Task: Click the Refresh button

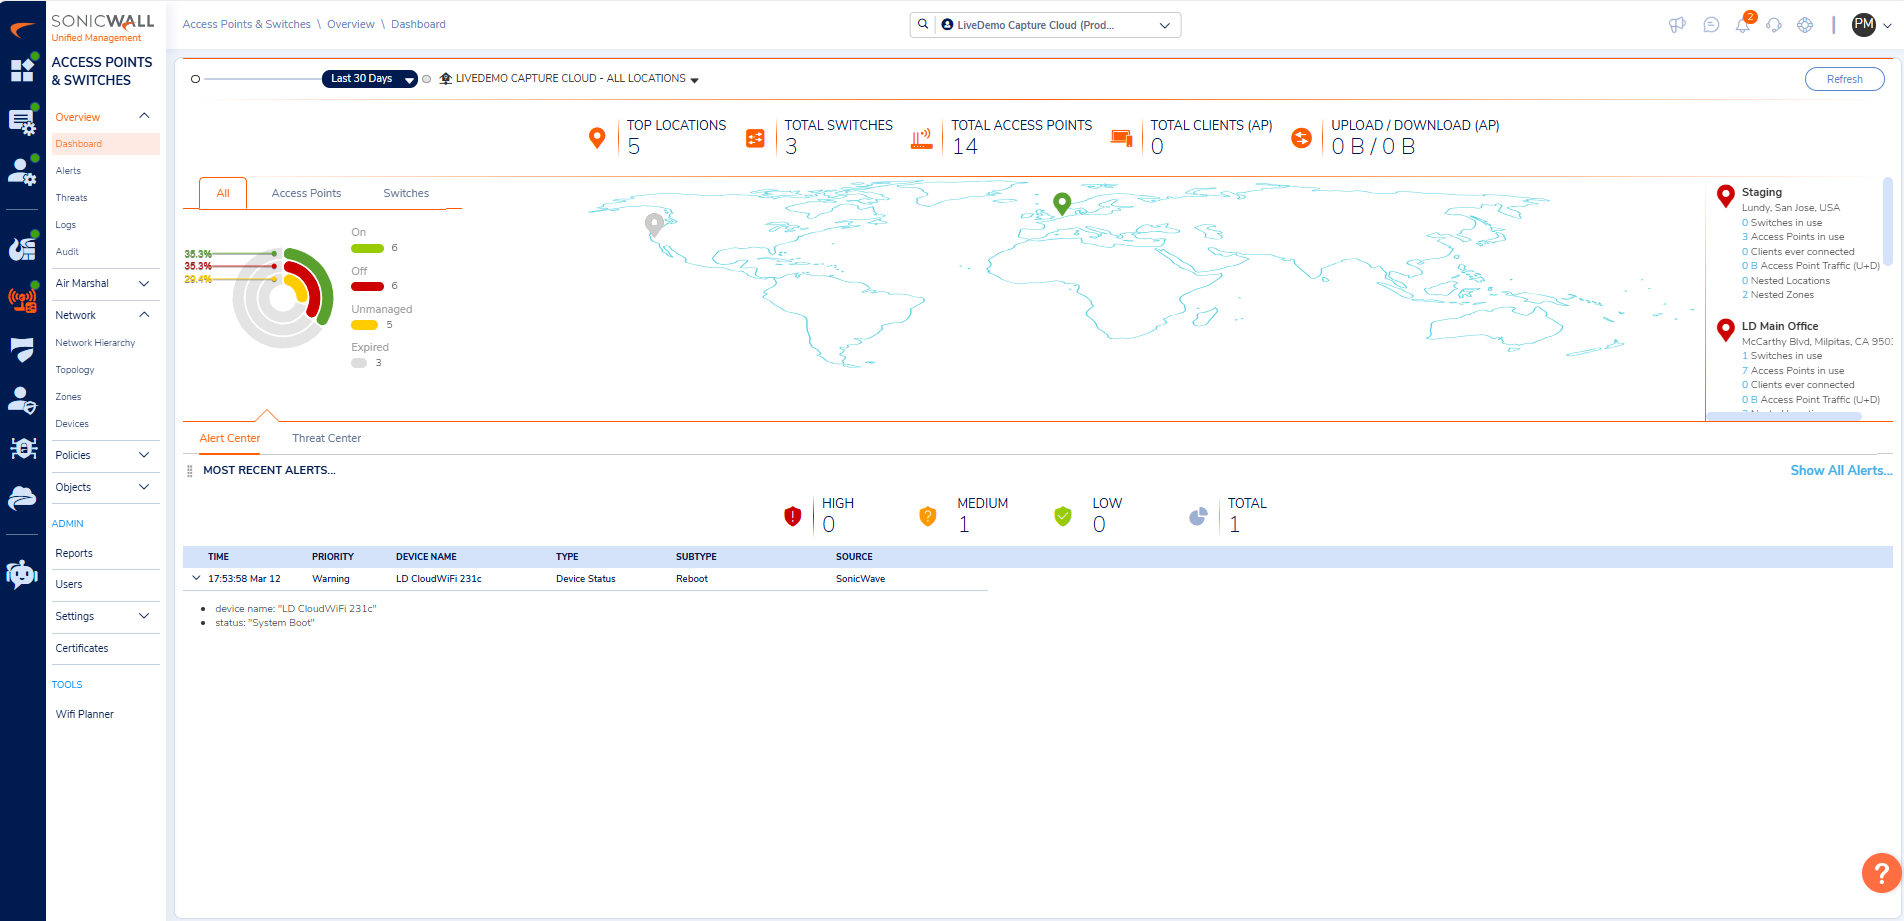Action: coord(1844,79)
